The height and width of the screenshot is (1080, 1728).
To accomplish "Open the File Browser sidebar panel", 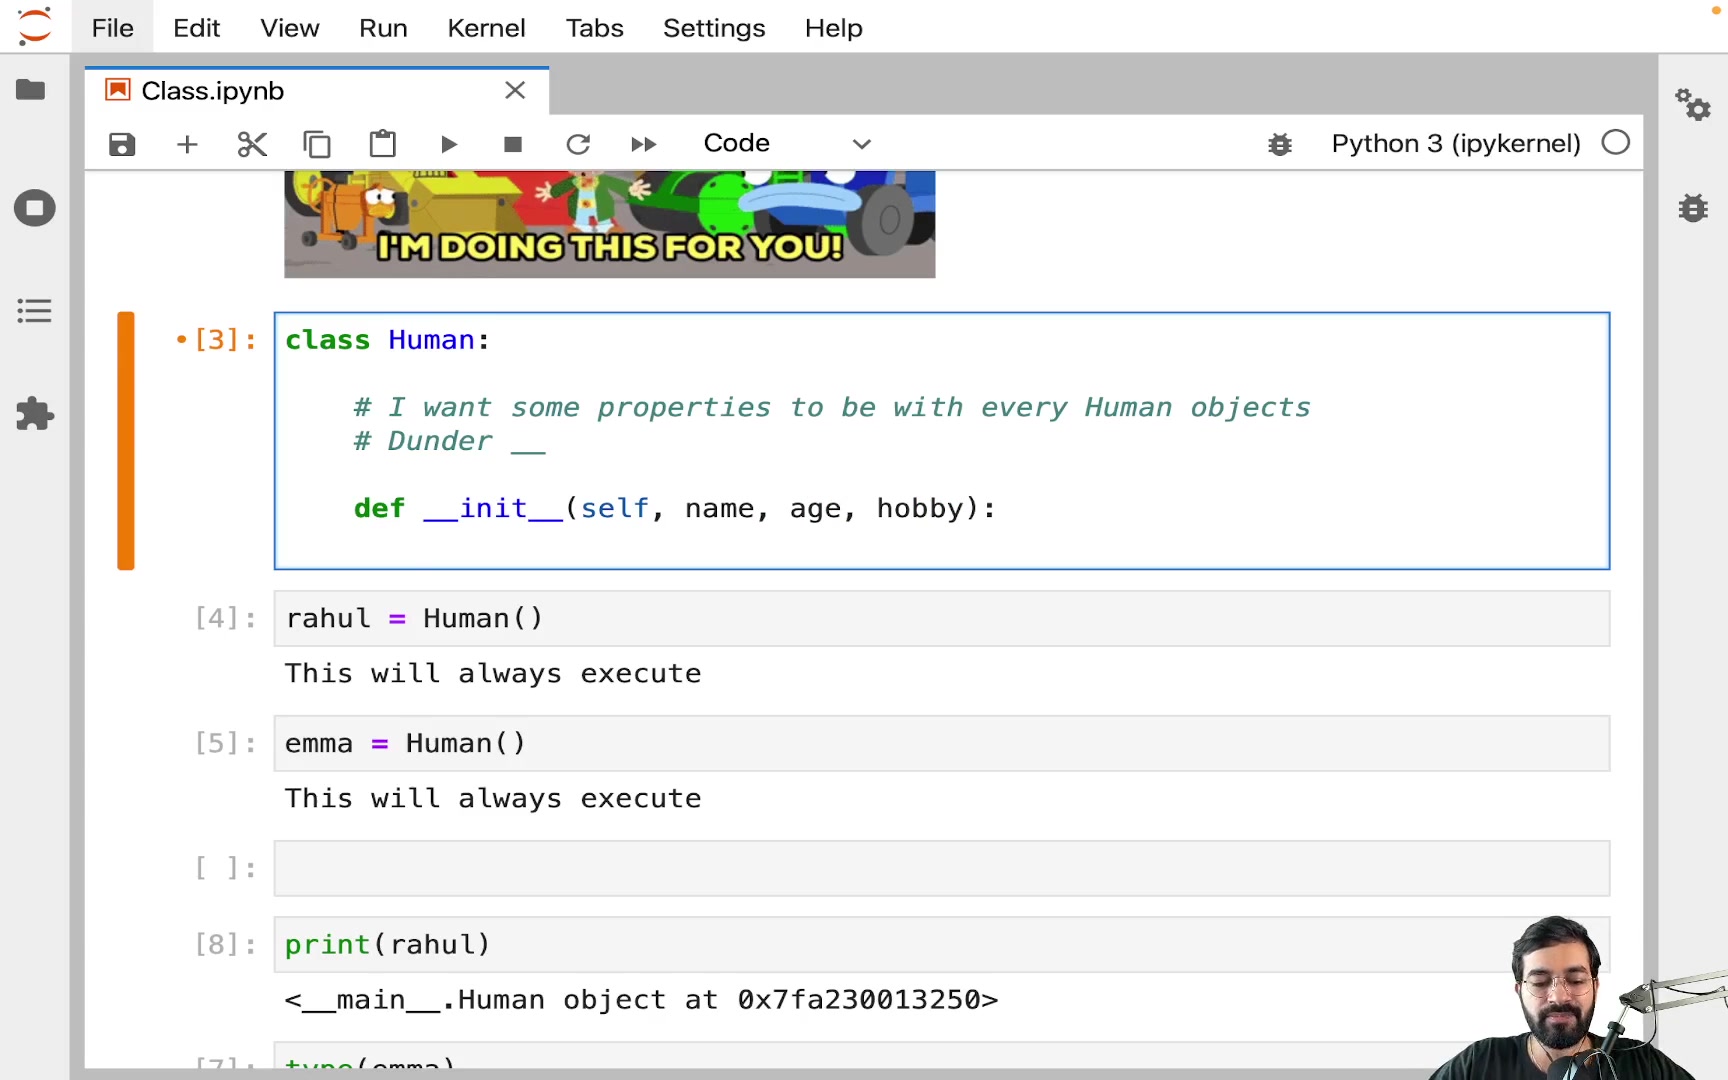I will (31, 90).
